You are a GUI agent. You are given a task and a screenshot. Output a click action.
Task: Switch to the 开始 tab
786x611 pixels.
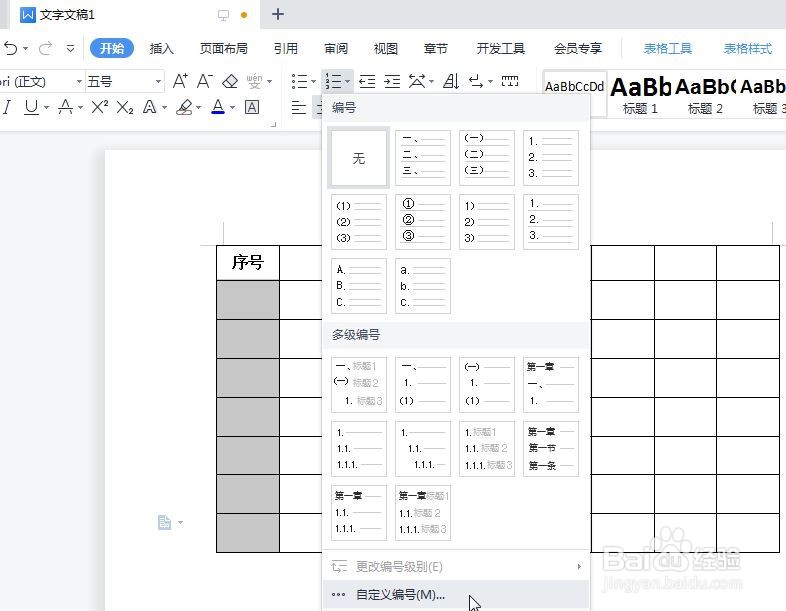pos(112,49)
